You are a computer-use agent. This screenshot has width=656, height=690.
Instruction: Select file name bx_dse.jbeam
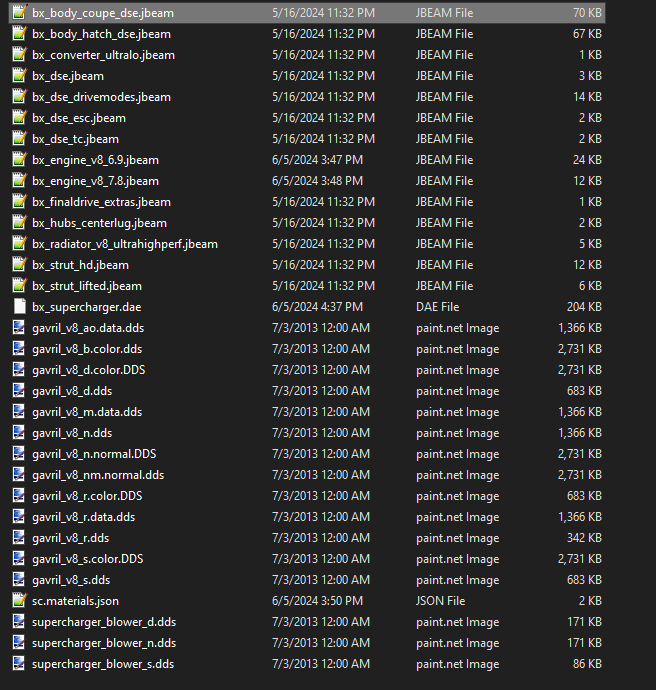(x=68, y=76)
